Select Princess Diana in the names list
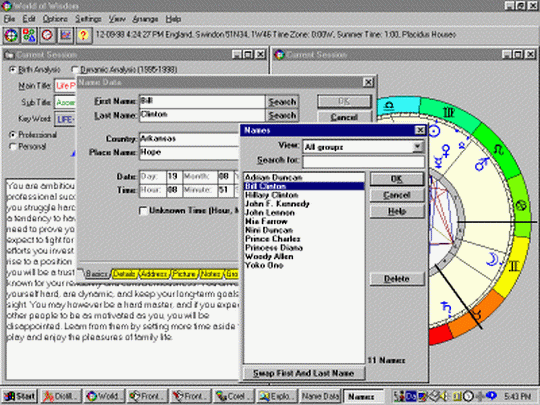 point(304,248)
